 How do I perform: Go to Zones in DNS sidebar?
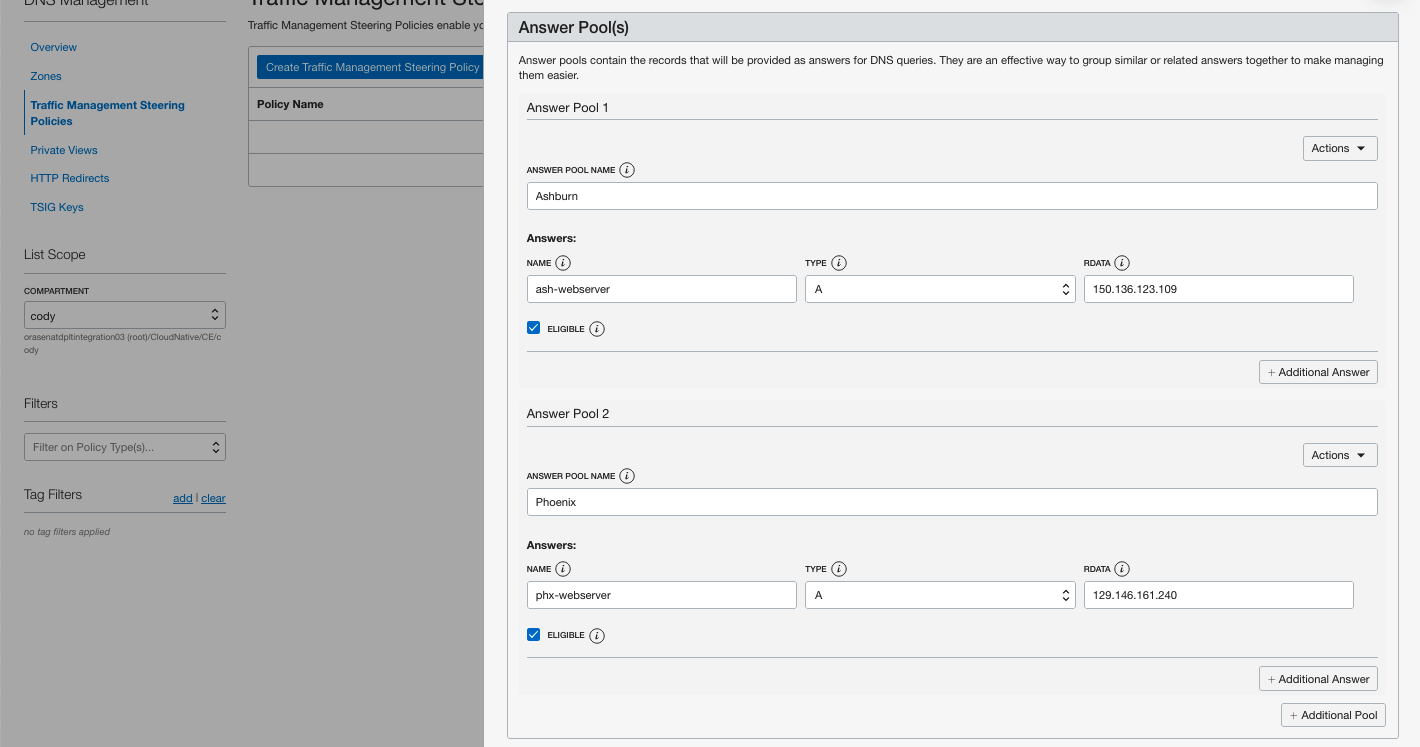click(46, 76)
